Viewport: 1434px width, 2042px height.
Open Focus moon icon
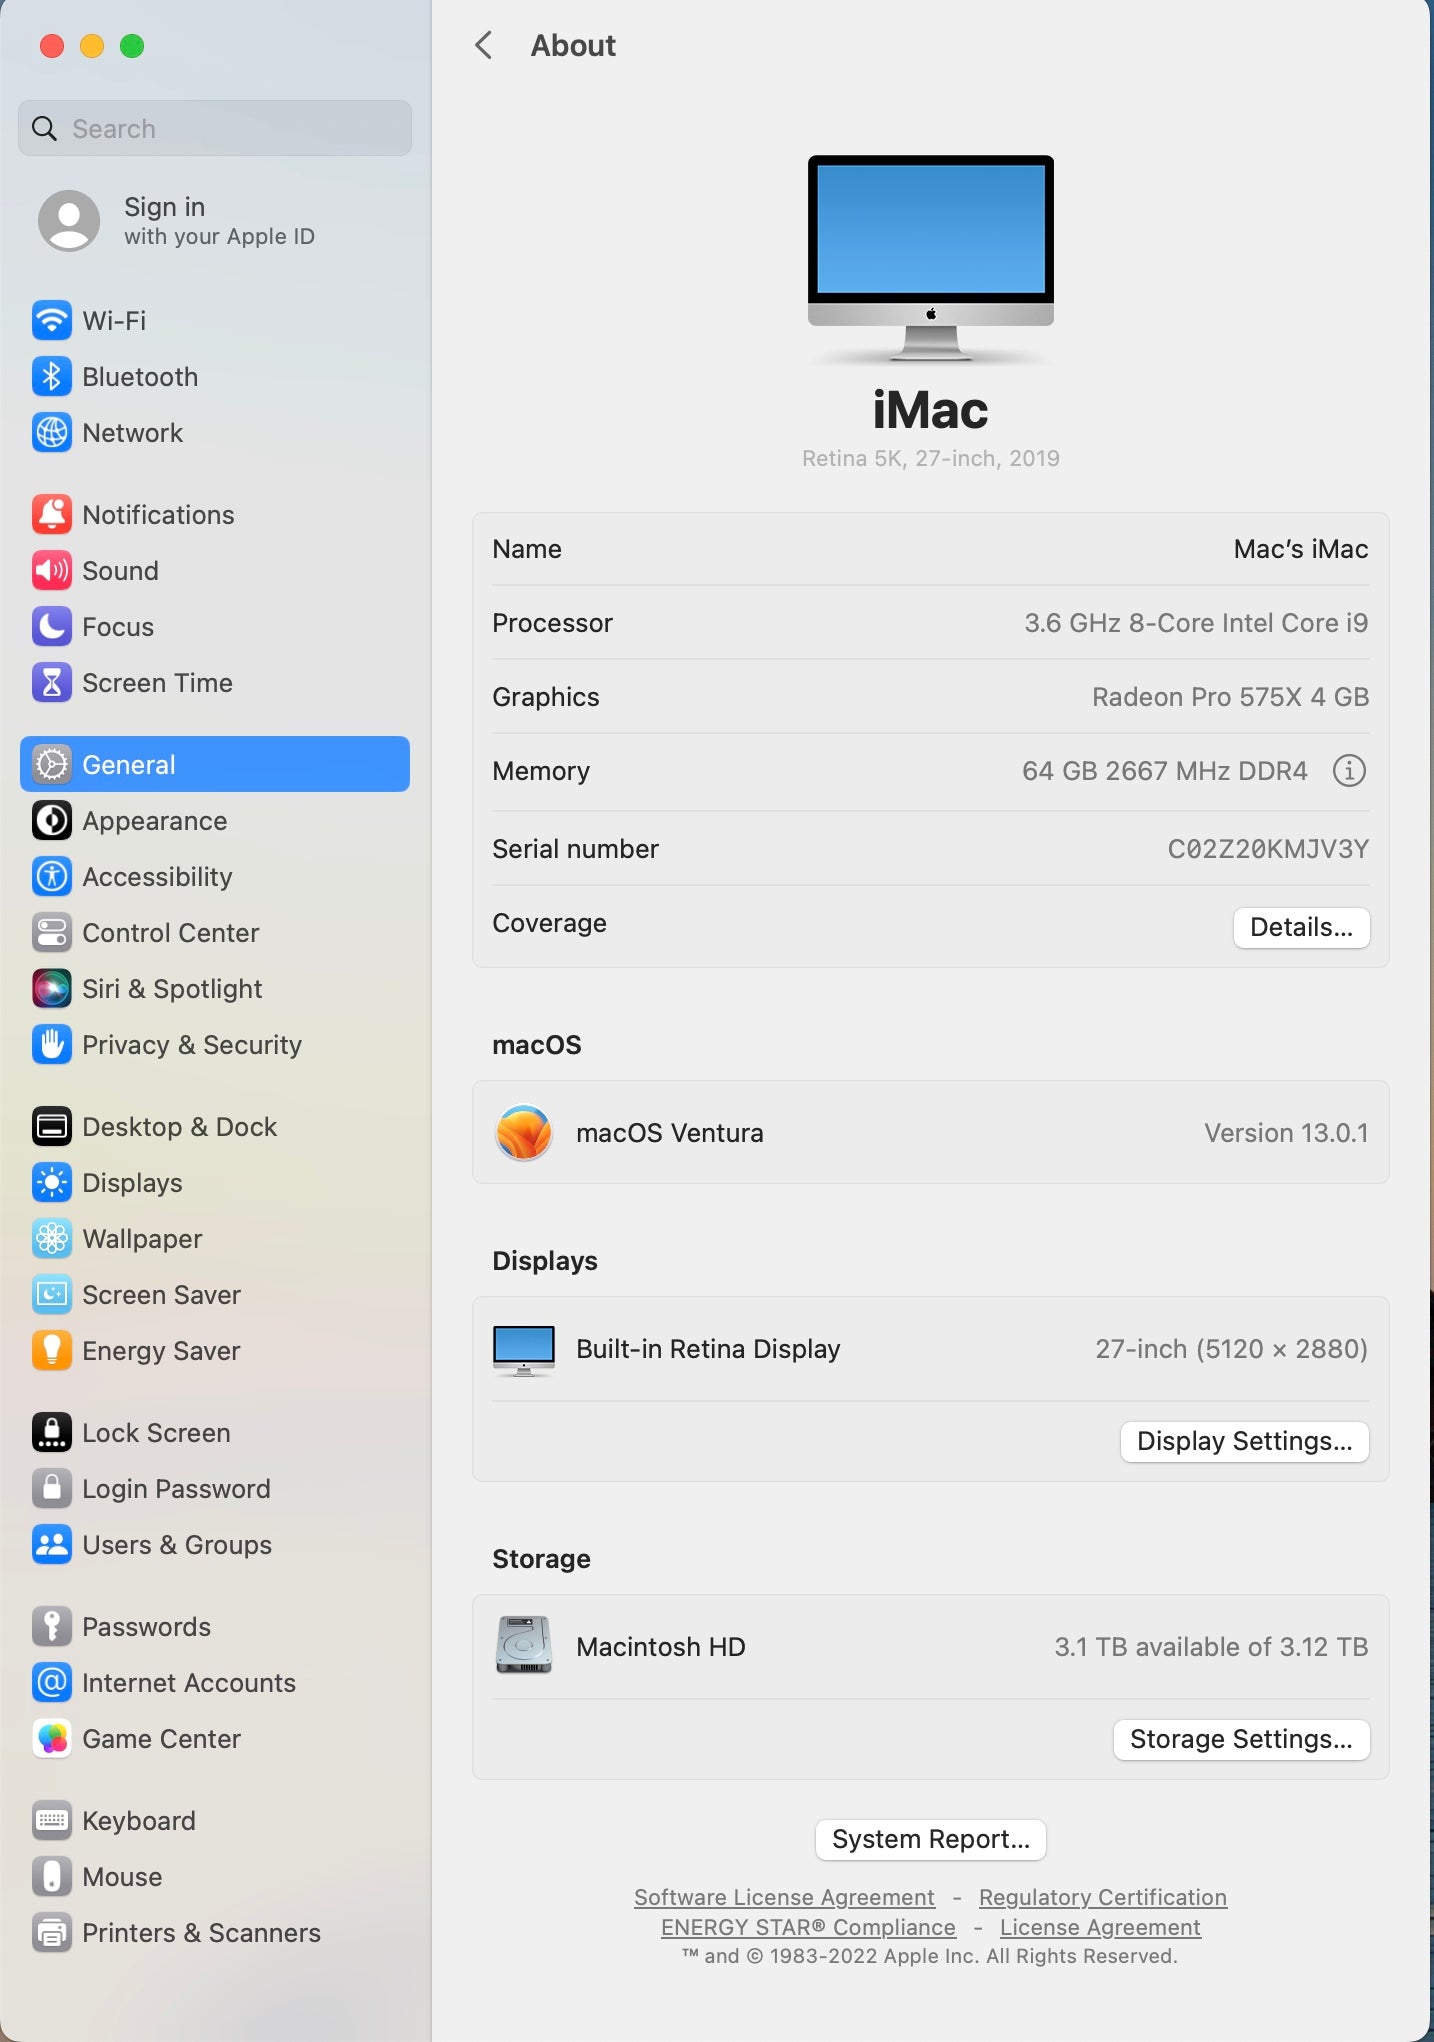pyautogui.click(x=52, y=627)
